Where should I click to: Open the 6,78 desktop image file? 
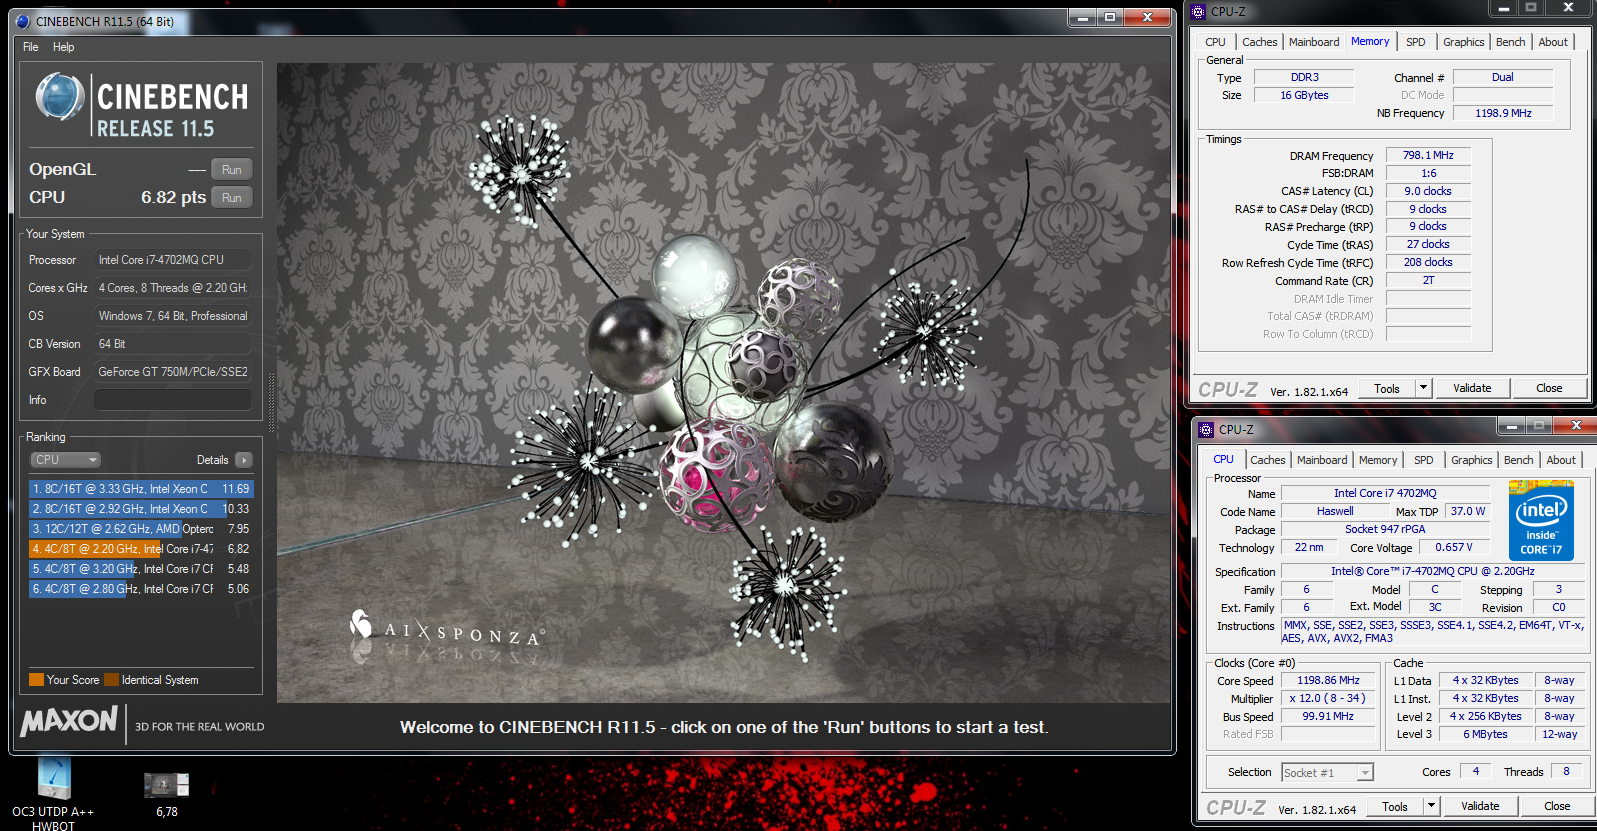point(167,795)
